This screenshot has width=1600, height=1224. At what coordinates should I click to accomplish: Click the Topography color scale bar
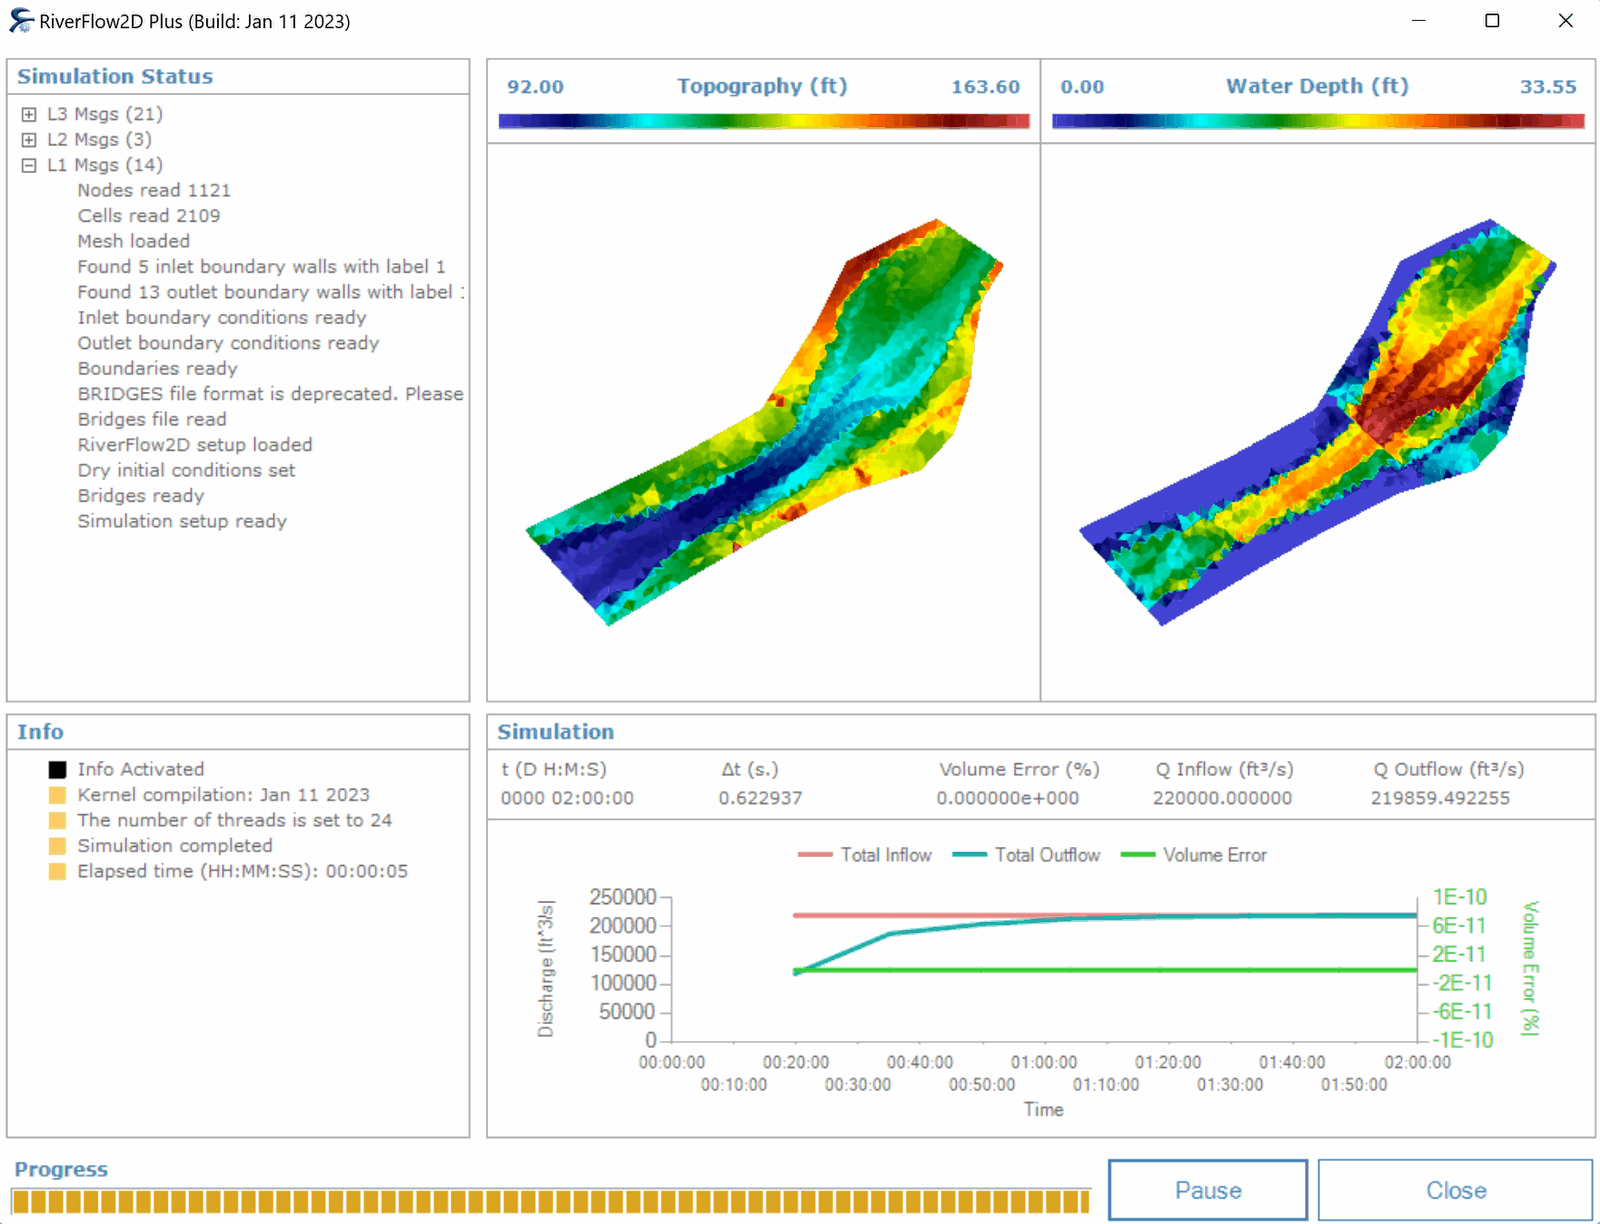coord(763,121)
